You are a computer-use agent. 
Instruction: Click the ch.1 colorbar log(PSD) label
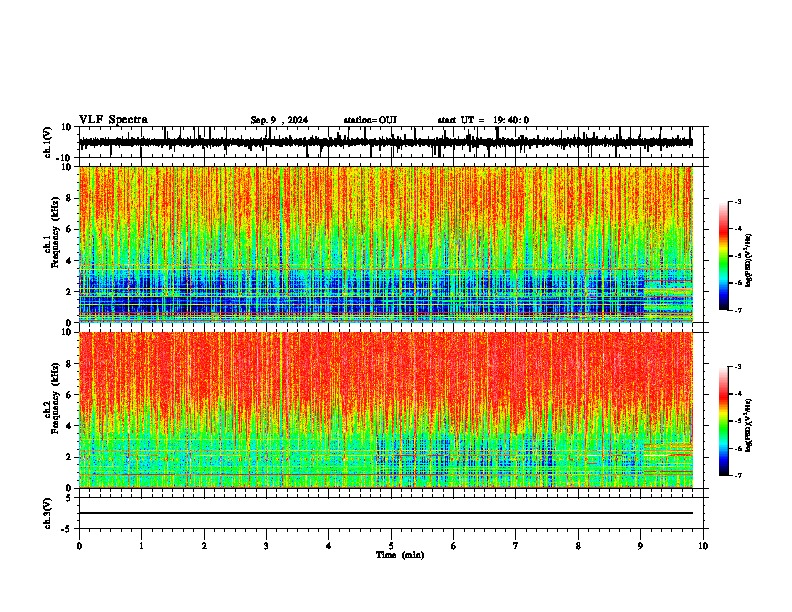748,260
